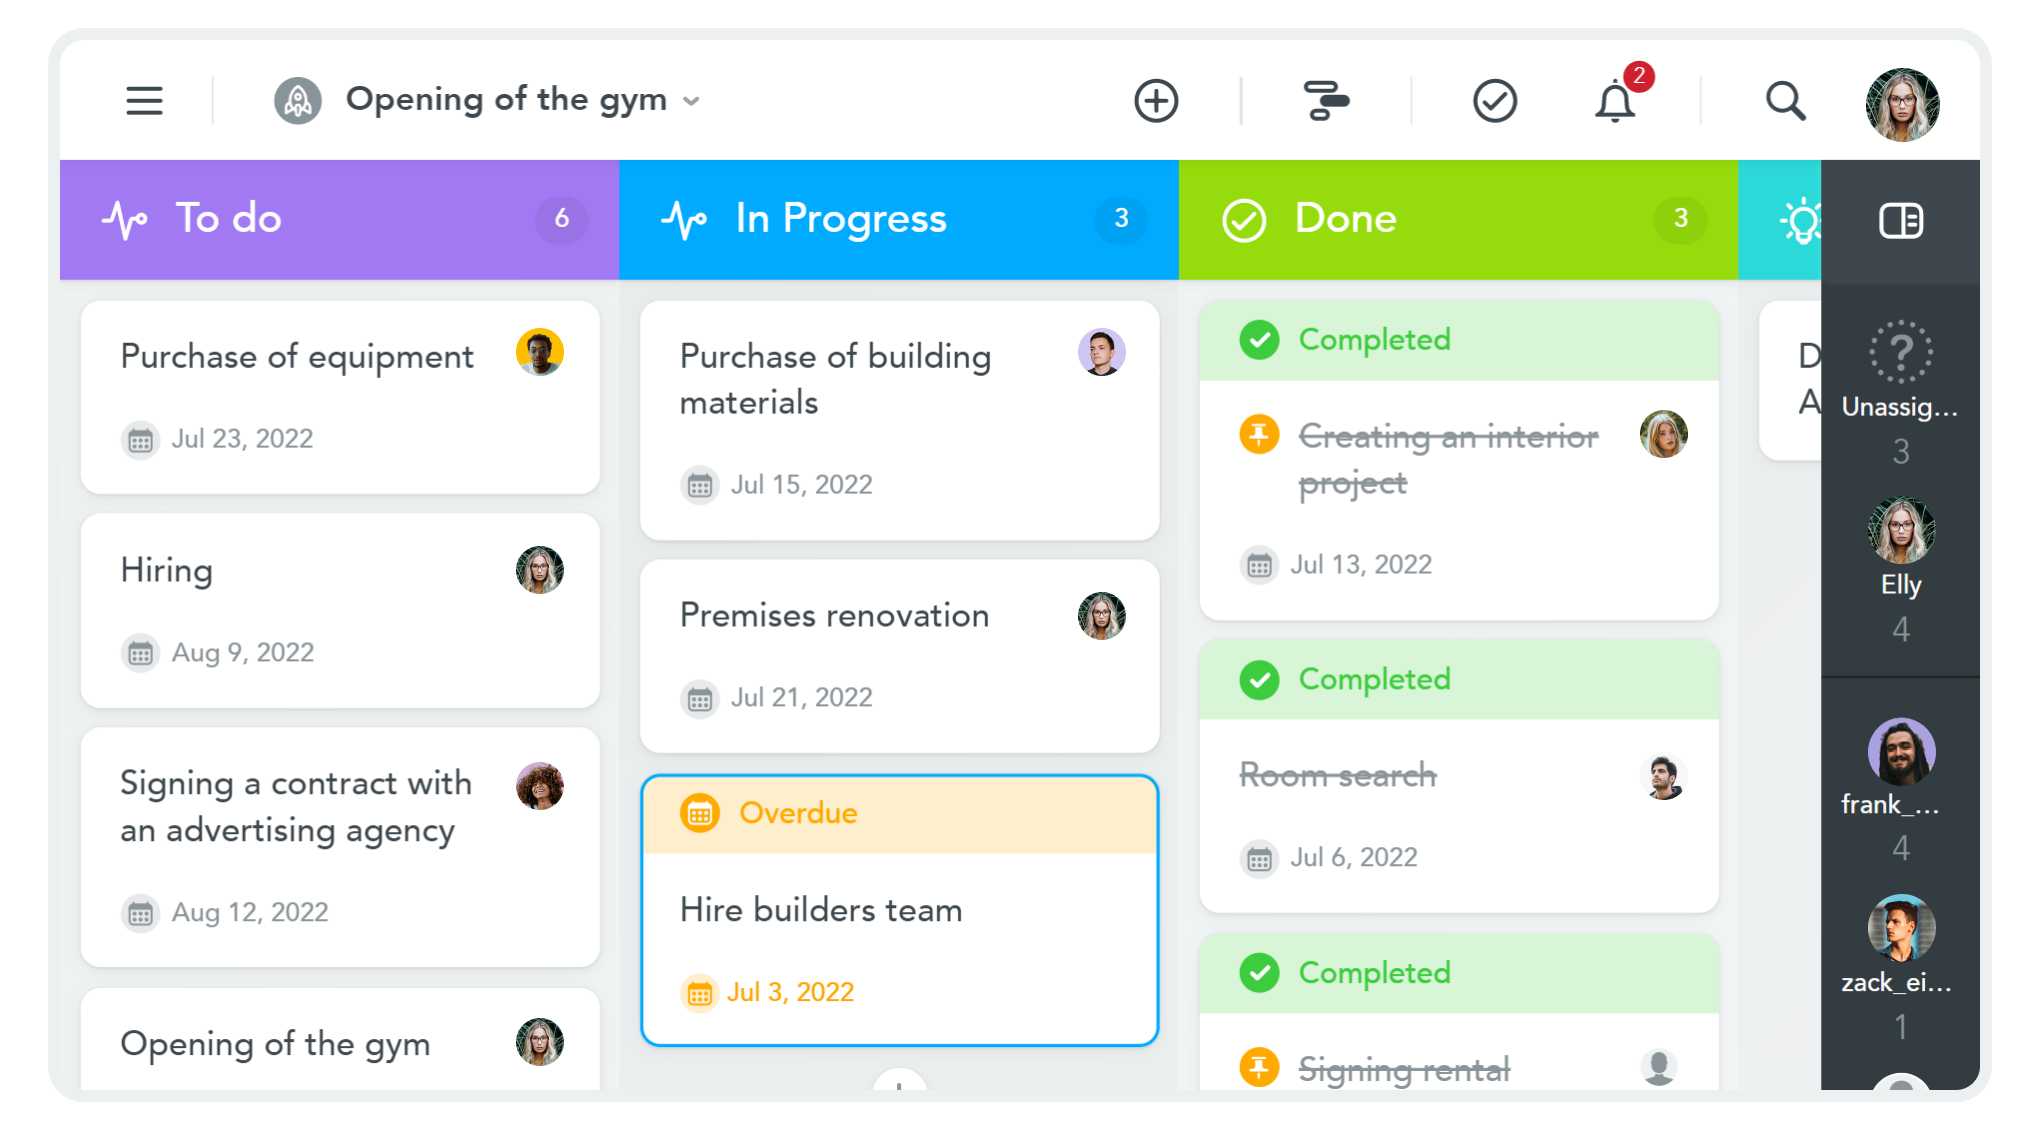Open the my tasks checkmark icon

[x=1495, y=101]
